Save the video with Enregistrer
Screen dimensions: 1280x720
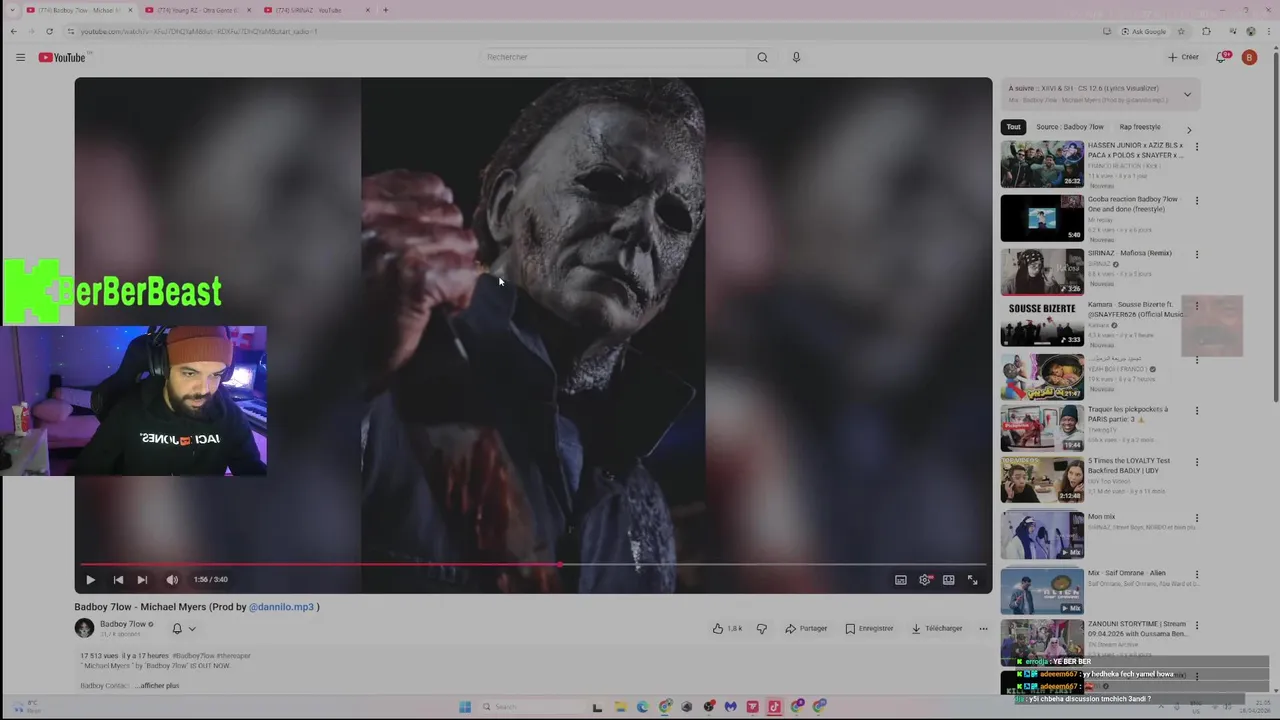[x=869, y=628]
